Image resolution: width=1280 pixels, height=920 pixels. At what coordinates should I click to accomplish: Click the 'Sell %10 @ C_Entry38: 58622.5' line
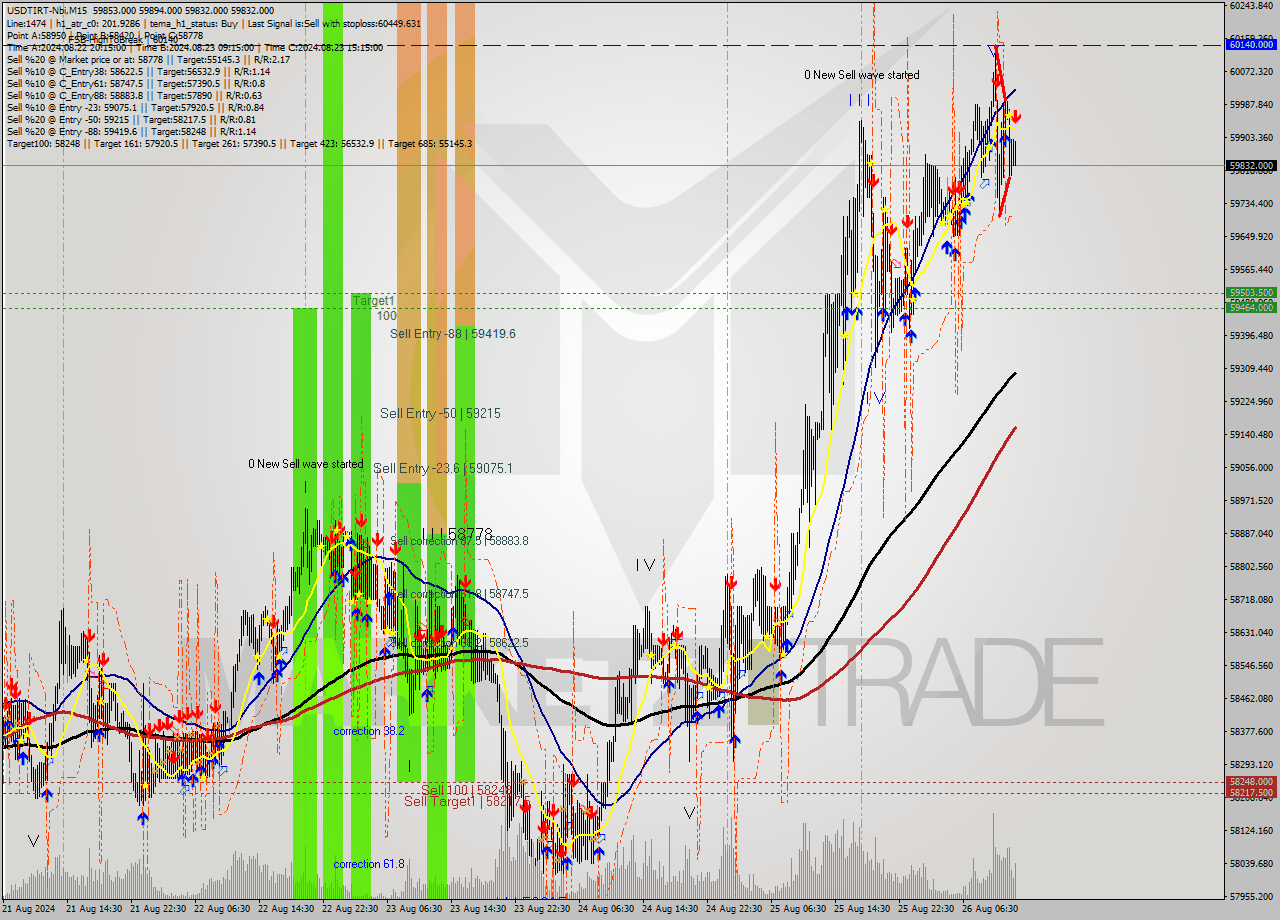pyautogui.click(x=138, y=71)
